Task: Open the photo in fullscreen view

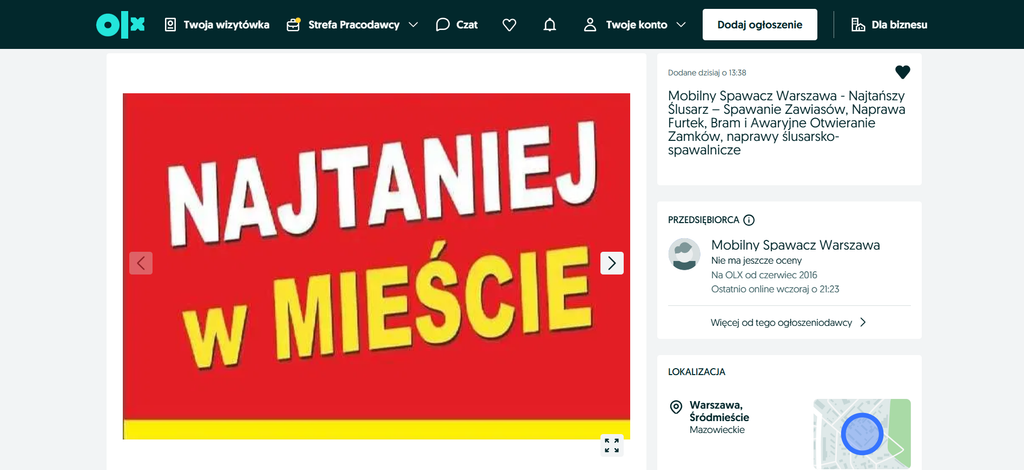Action: click(612, 445)
